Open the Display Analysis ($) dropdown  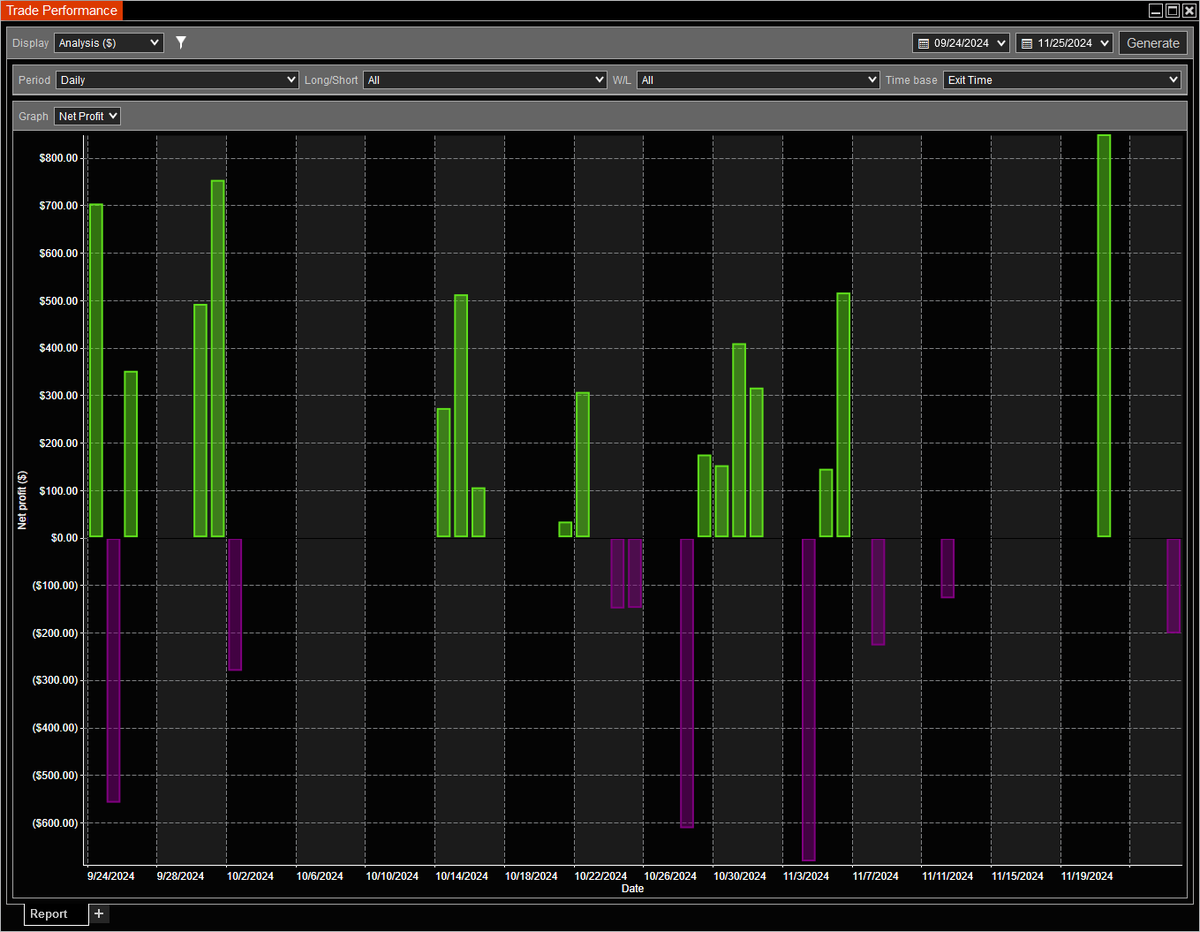click(108, 43)
